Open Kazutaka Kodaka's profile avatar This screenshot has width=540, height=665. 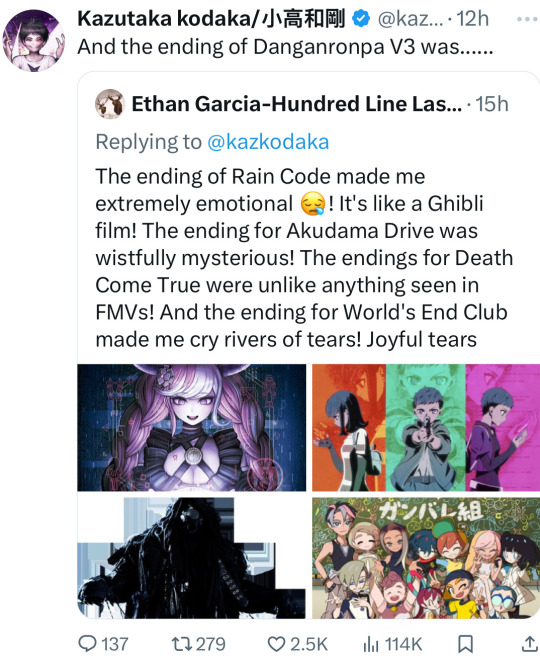coord(34,40)
